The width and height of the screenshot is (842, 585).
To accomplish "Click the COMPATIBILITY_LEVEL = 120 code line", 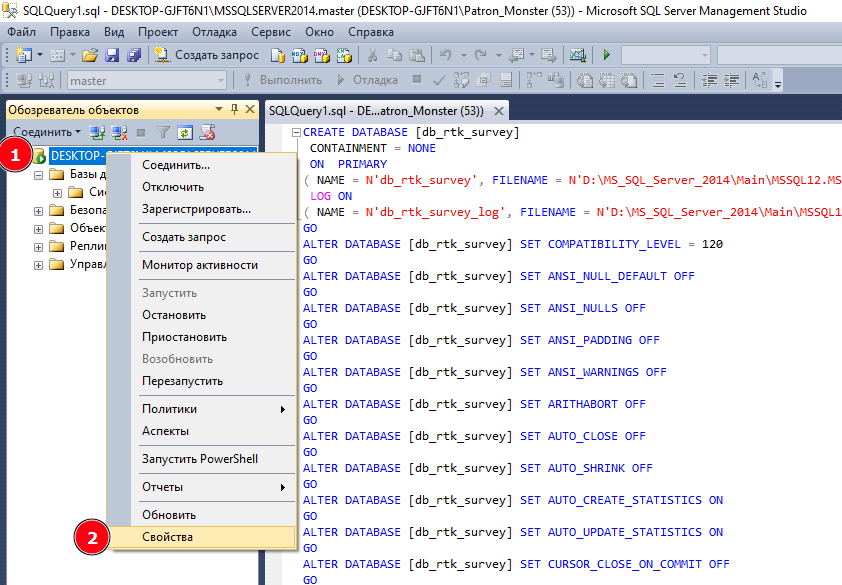I will (513, 244).
